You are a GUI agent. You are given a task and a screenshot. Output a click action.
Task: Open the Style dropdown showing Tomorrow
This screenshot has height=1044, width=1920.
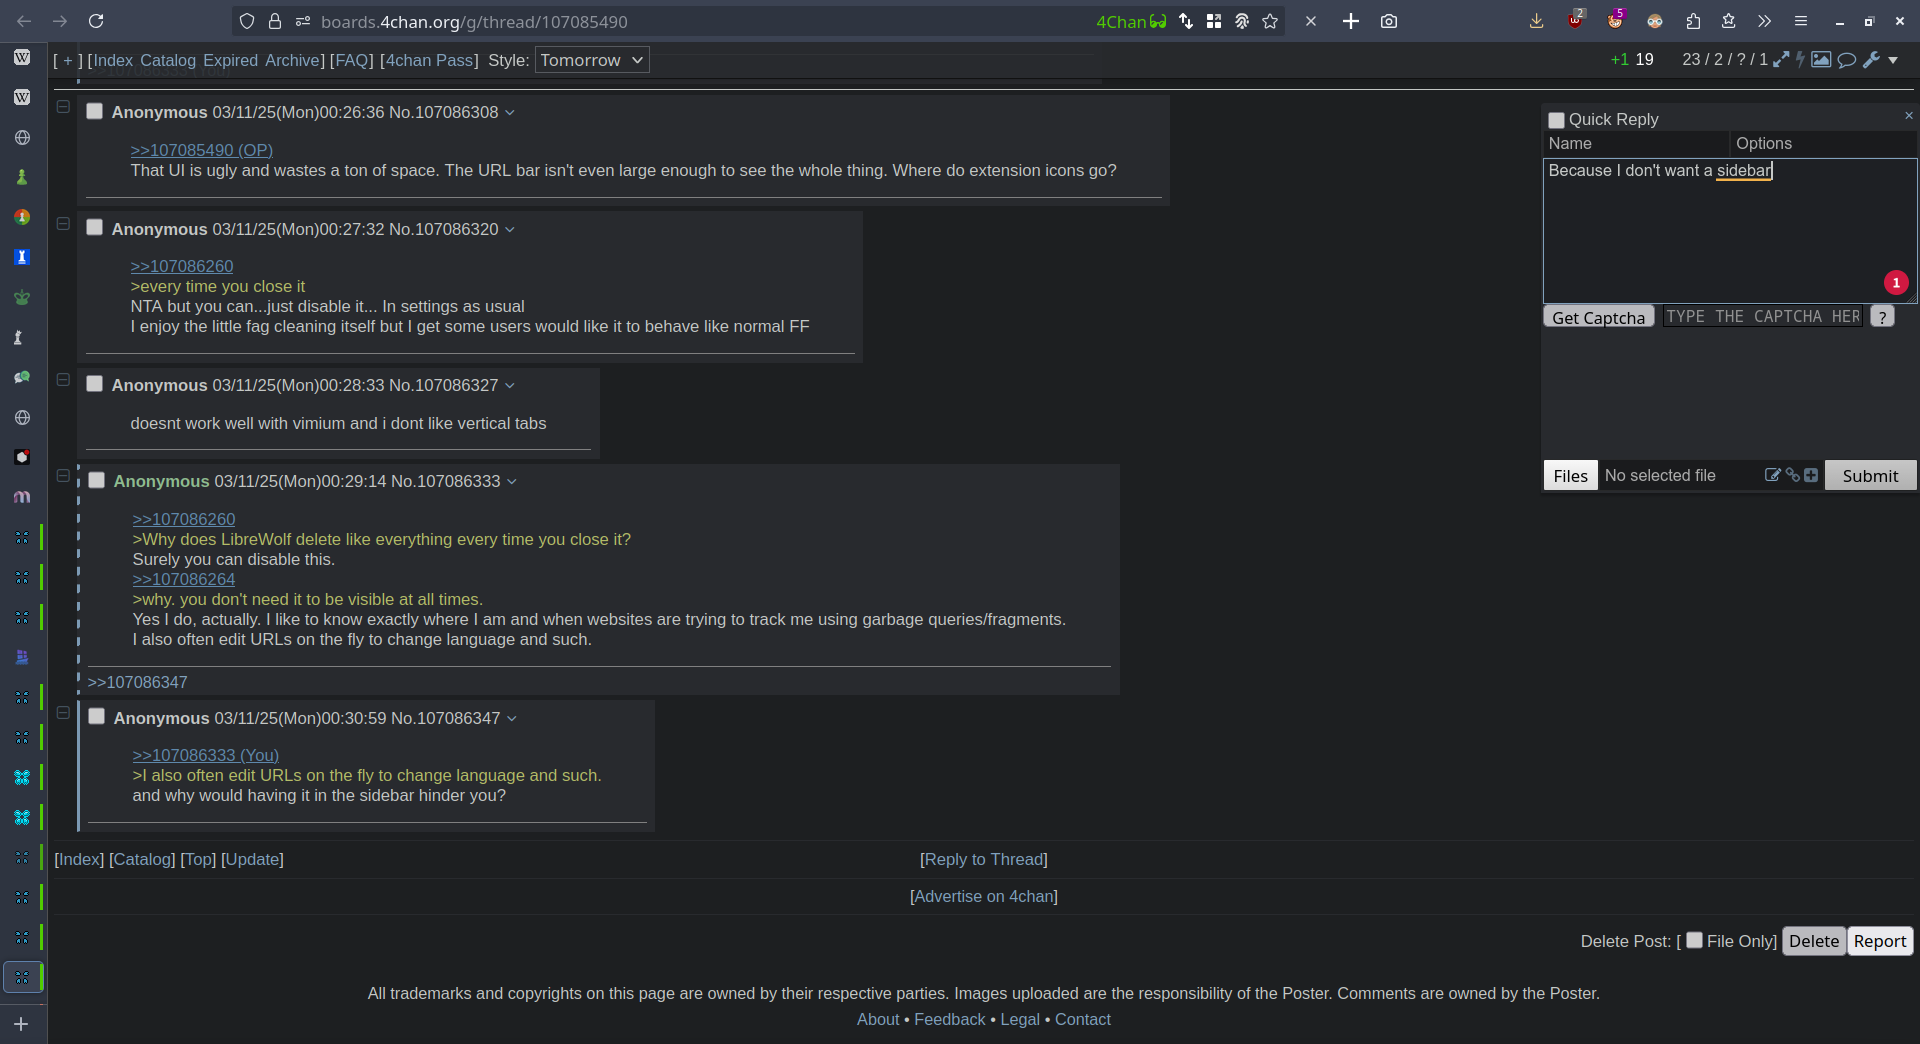pyautogui.click(x=592, y=60)
